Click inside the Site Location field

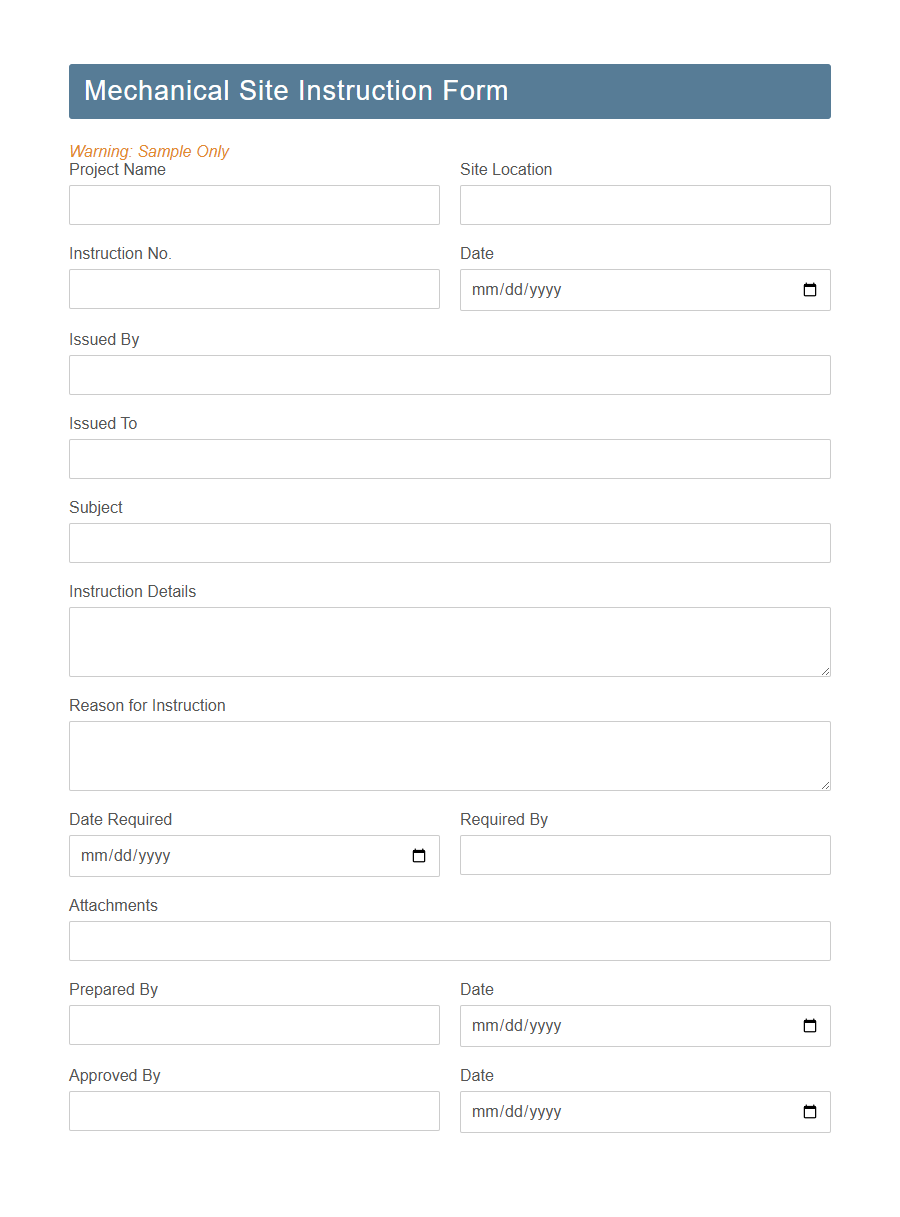pyautogui.click(x=645, y=205)
